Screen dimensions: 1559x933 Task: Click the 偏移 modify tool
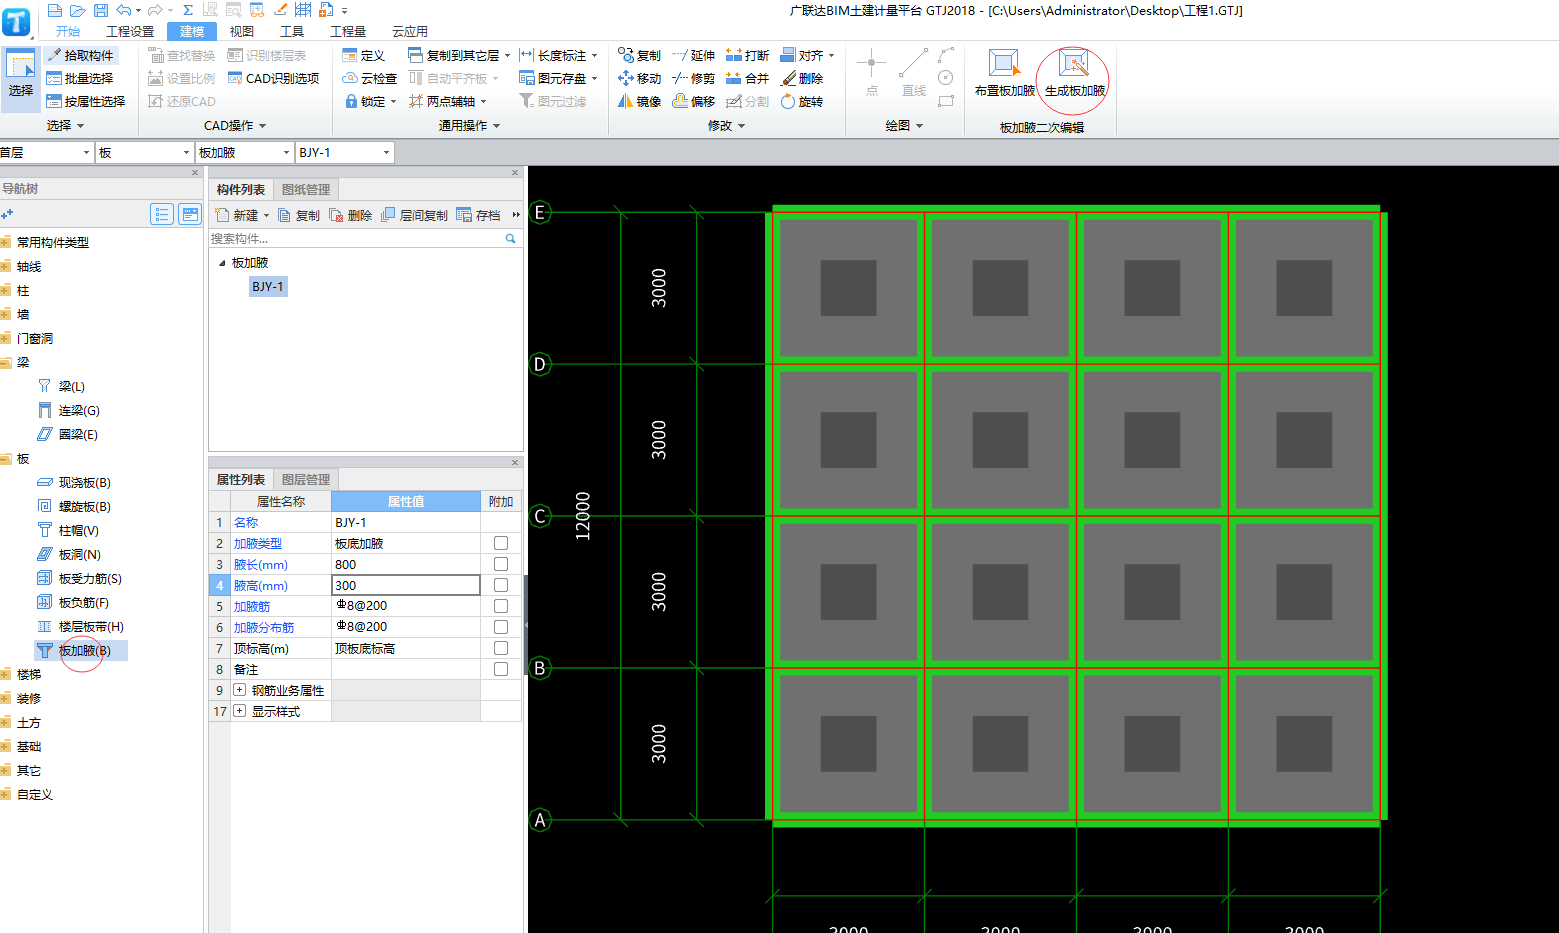click(694, 101)
